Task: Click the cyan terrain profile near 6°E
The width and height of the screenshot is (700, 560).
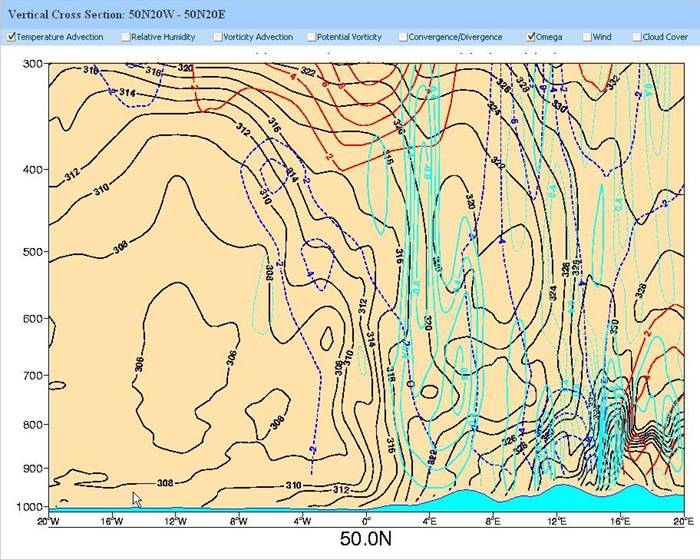Action: tap(462, 500)
